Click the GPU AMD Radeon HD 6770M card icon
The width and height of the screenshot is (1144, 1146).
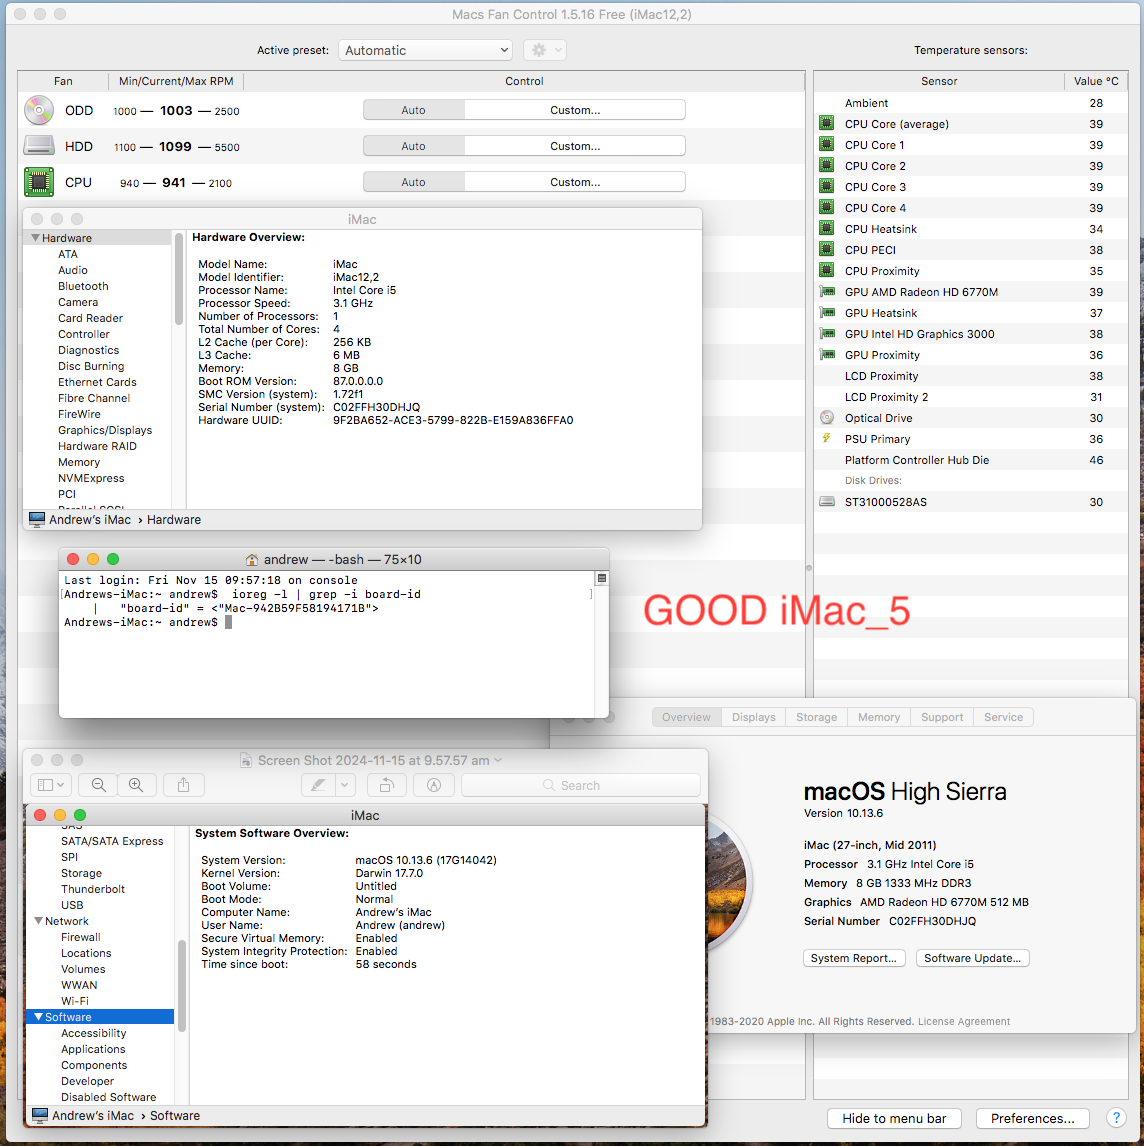click(827, 292)
